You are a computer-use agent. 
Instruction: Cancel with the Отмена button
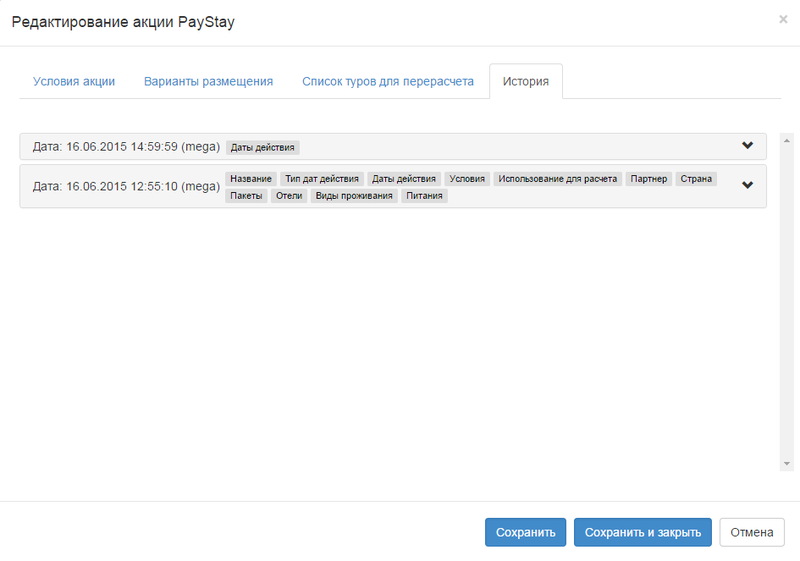pyautogui.click(x=751, y=532)
